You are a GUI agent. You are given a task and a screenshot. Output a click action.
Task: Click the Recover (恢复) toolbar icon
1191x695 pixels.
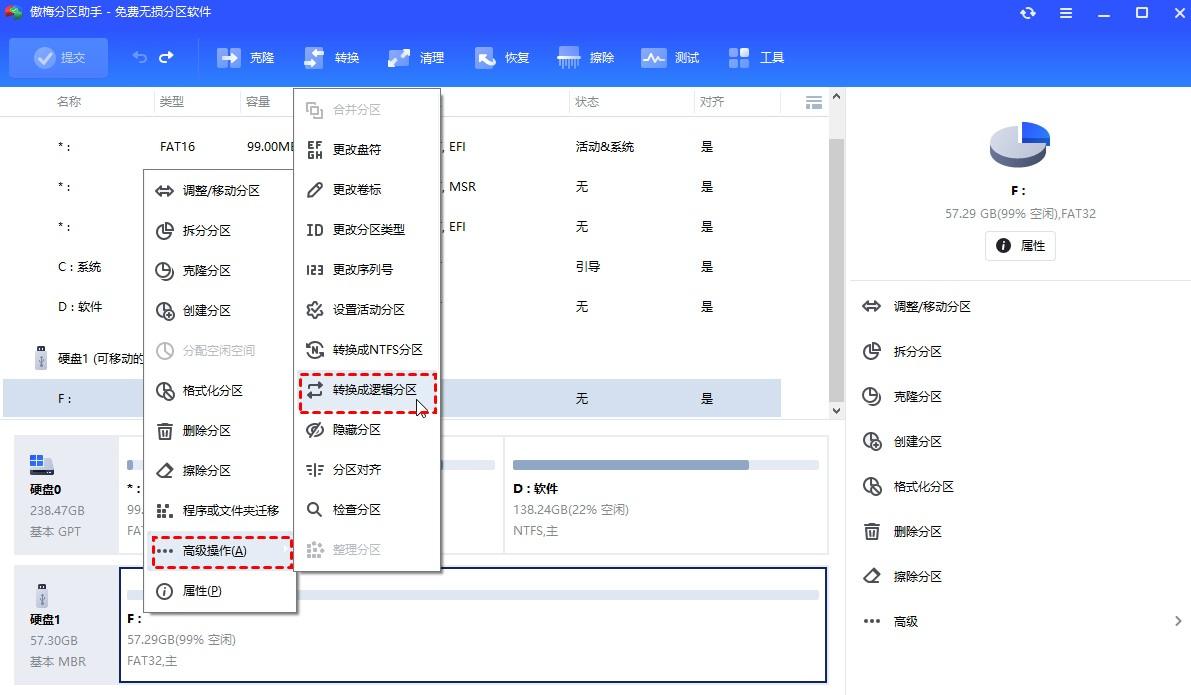click(x=502, y=57)
